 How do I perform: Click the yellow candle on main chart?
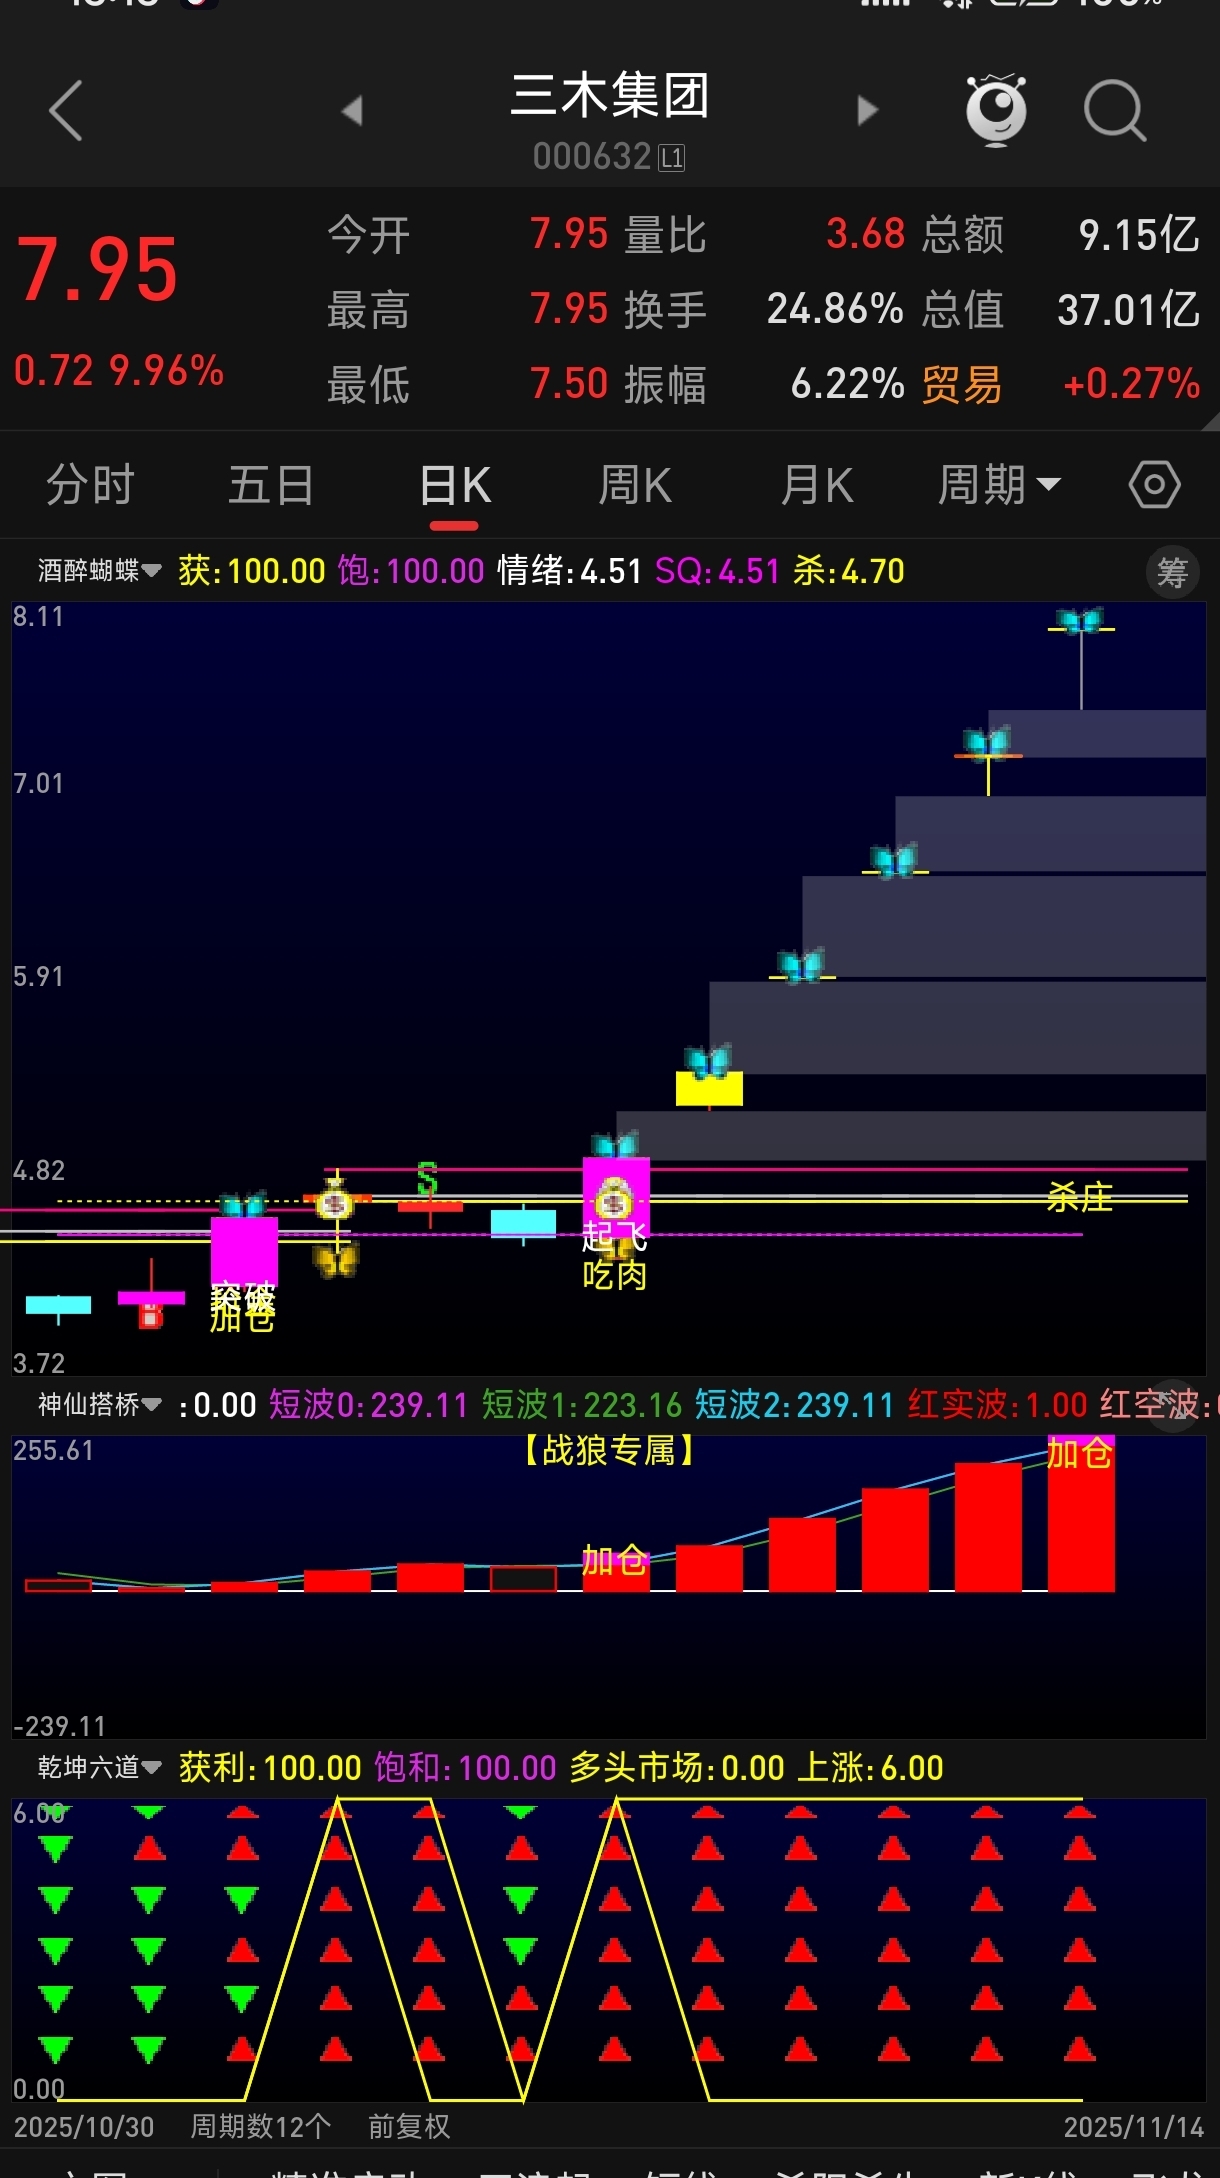point(709,1088)
